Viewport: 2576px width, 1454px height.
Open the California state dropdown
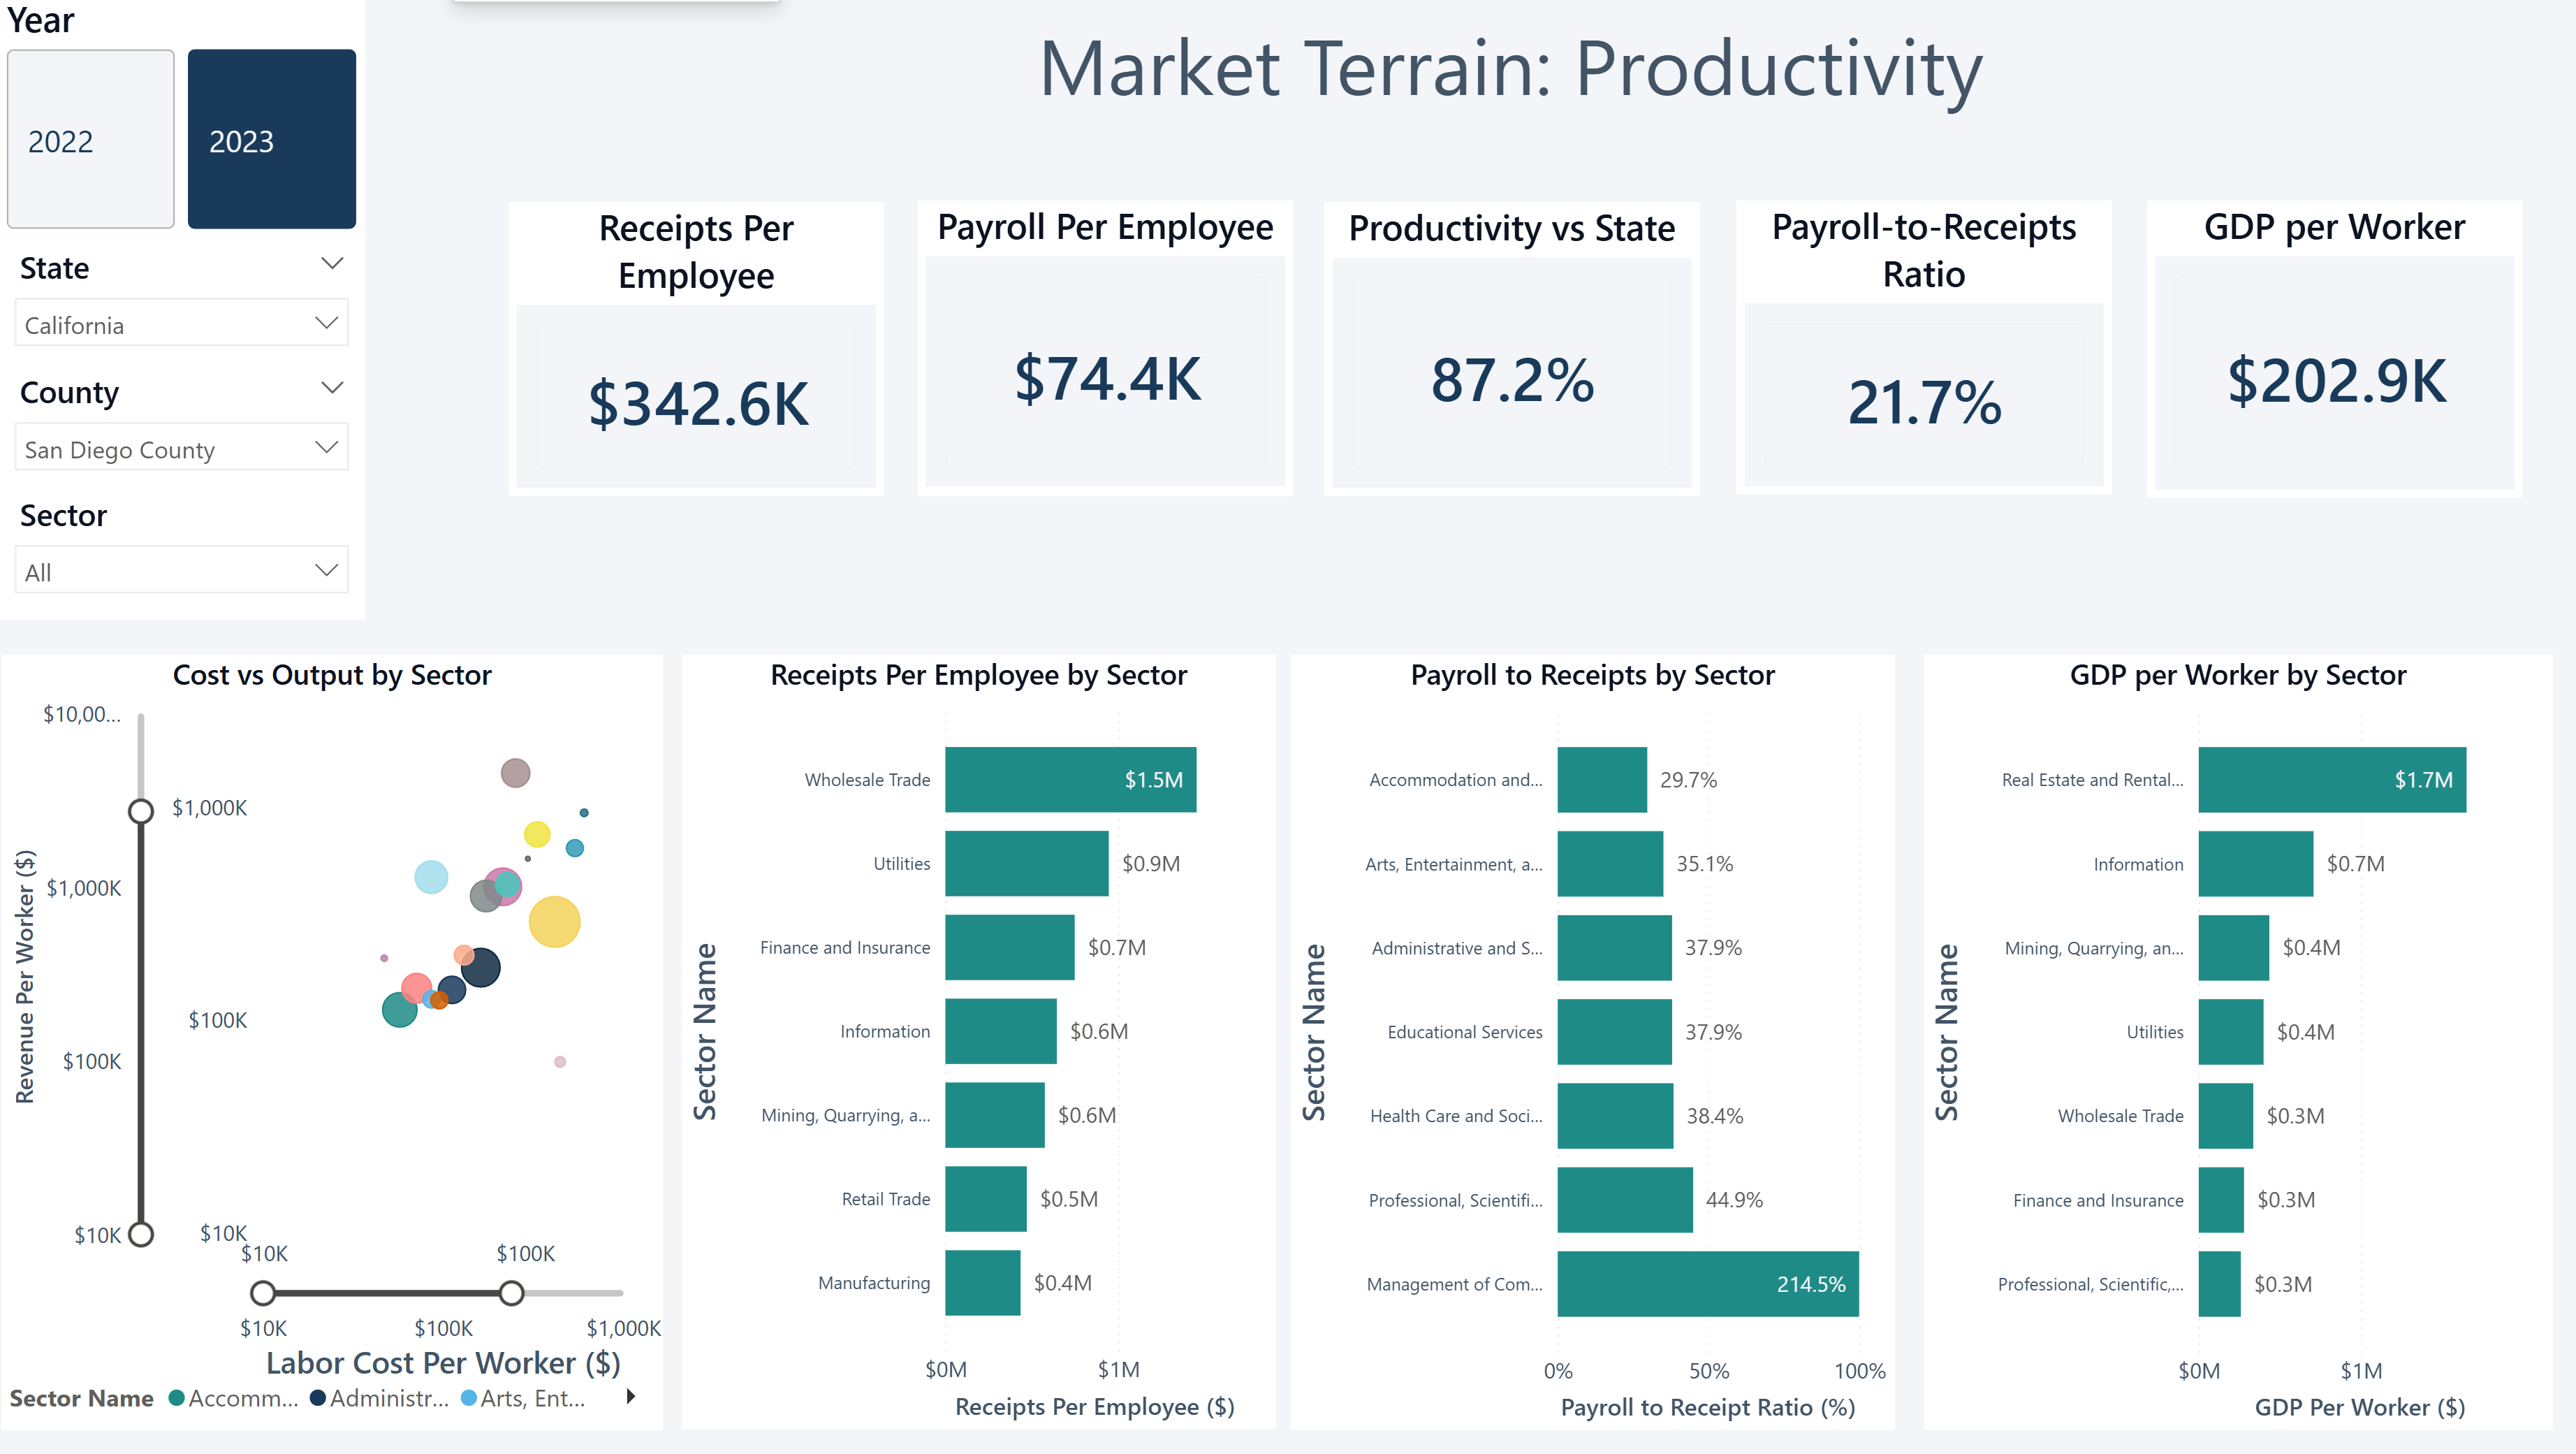(x=182, y=323)
